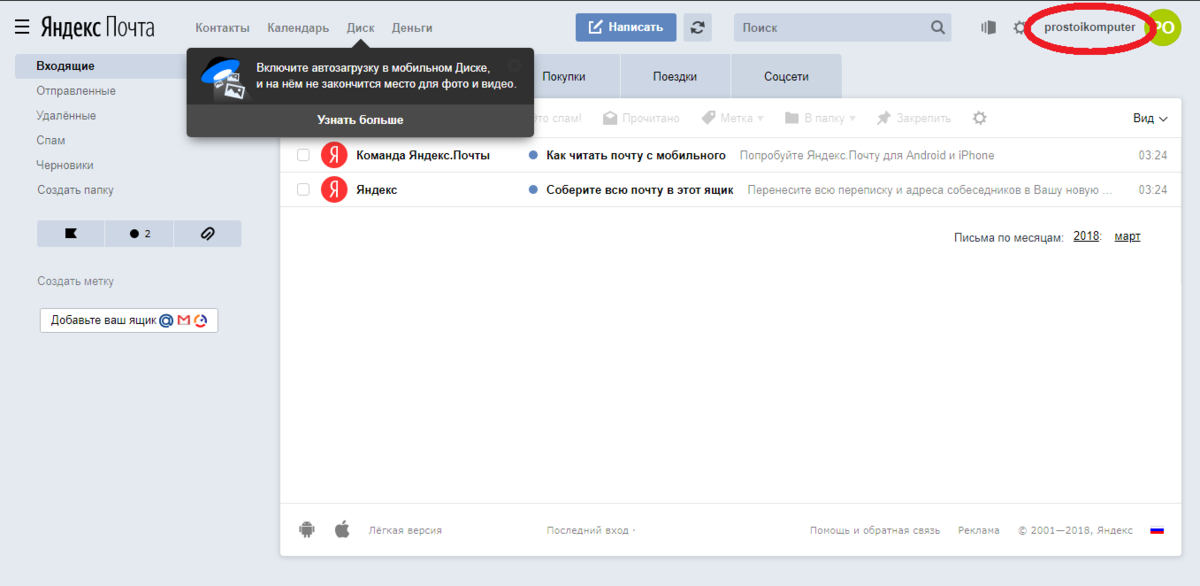Open the hamburger menu next to Яндекс logo
Viewport: 1200px width, 586px height.
[22, 27]
